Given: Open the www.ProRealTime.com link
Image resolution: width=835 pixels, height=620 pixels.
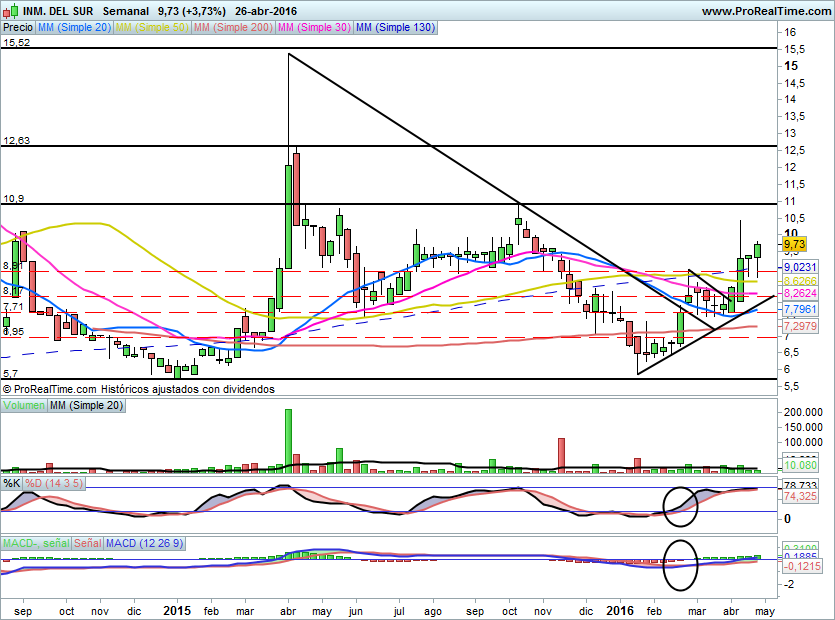Looking at the screenshot, I should point(766,11).
